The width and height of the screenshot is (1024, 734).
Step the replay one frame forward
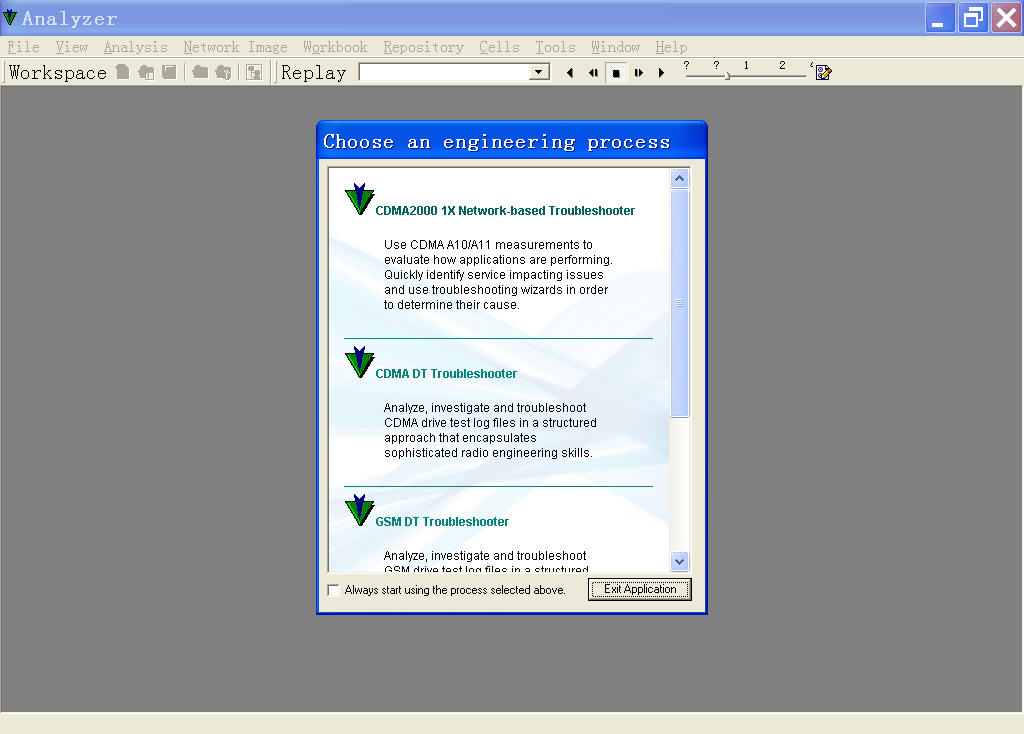pyautogui.click(x=639, y=73)
